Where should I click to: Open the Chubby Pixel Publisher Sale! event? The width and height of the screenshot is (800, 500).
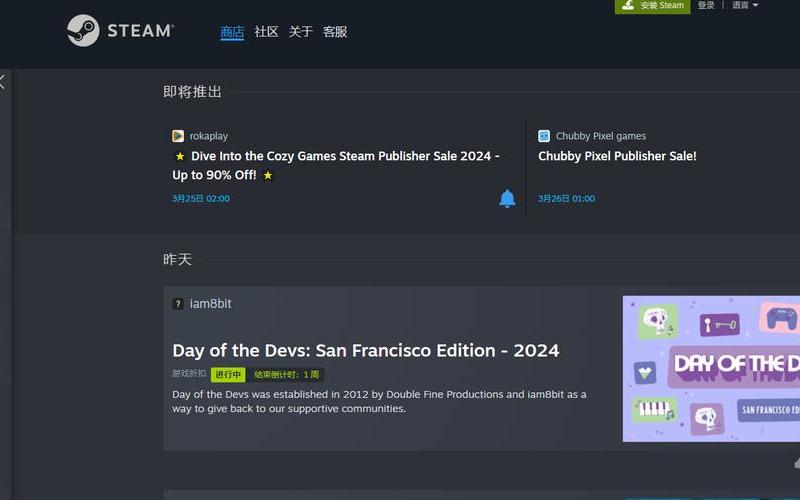click(617, 156)
